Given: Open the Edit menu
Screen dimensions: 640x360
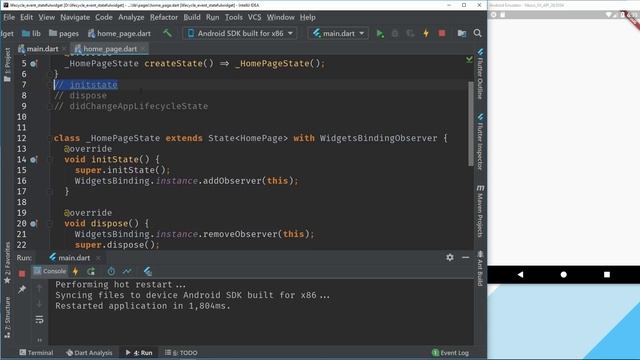Looking at the screenshot, I should tap(27, 17).
